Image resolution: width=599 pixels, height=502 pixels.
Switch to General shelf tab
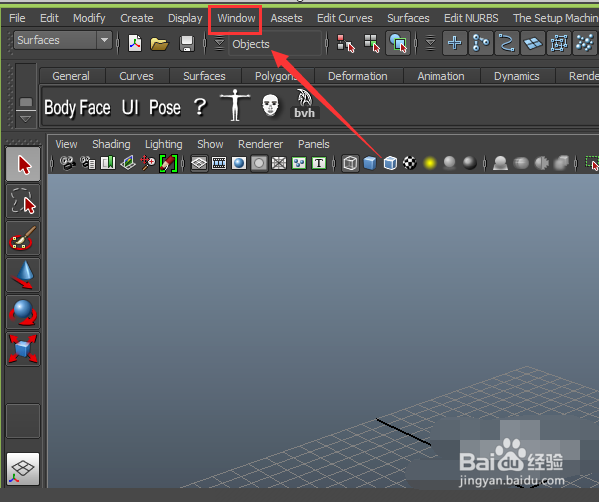click(x=71, y=76)
